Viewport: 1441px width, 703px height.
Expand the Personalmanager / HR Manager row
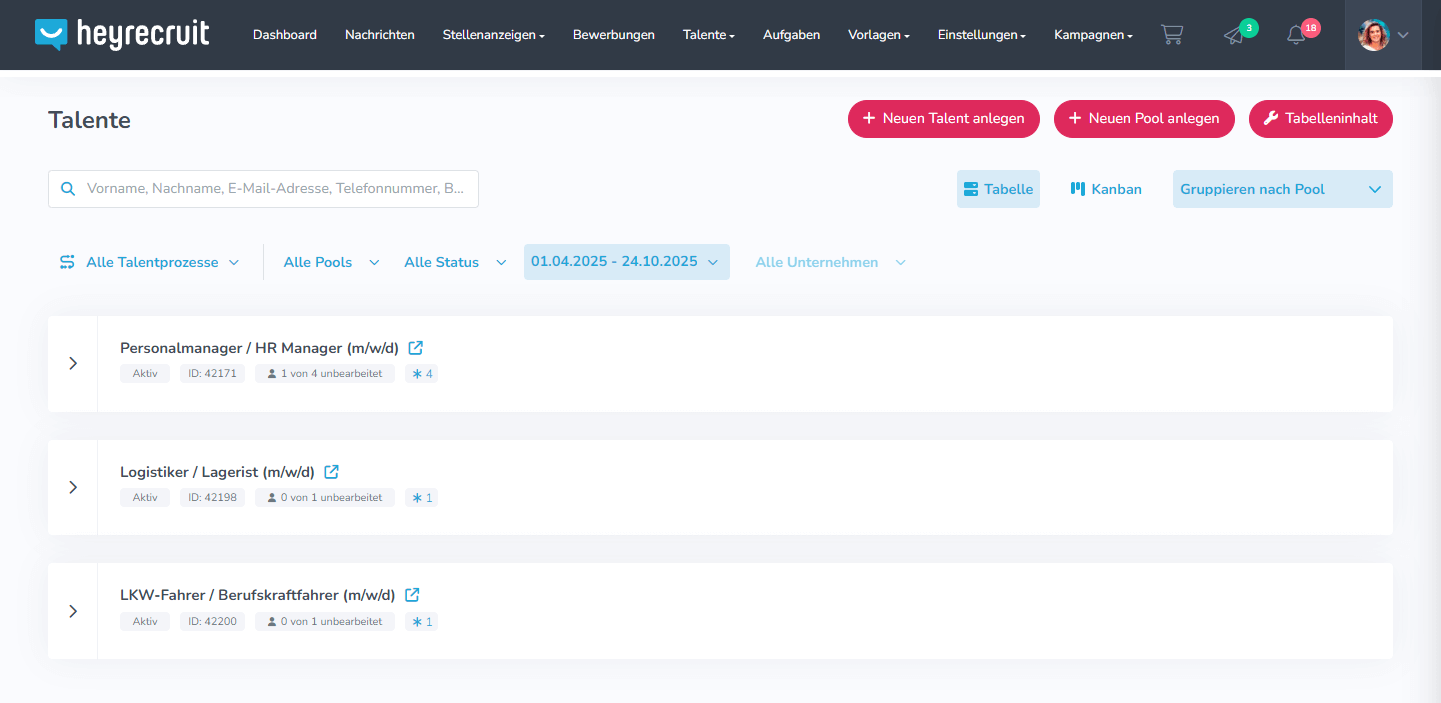73,364
